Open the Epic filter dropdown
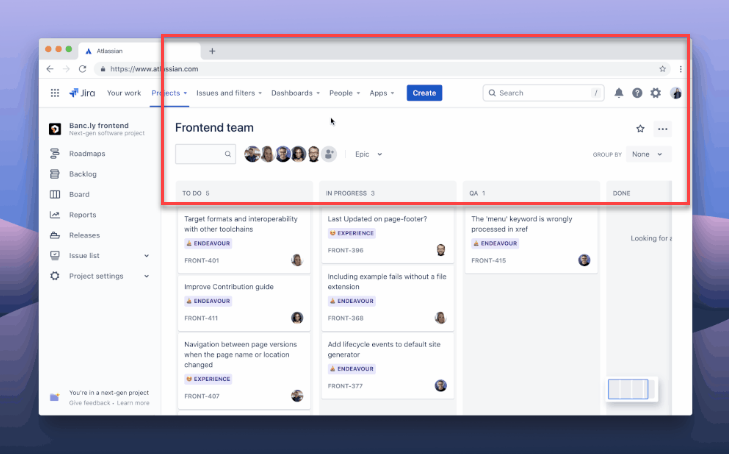Screen dimensions: 729x454 (x=369, y=154)
